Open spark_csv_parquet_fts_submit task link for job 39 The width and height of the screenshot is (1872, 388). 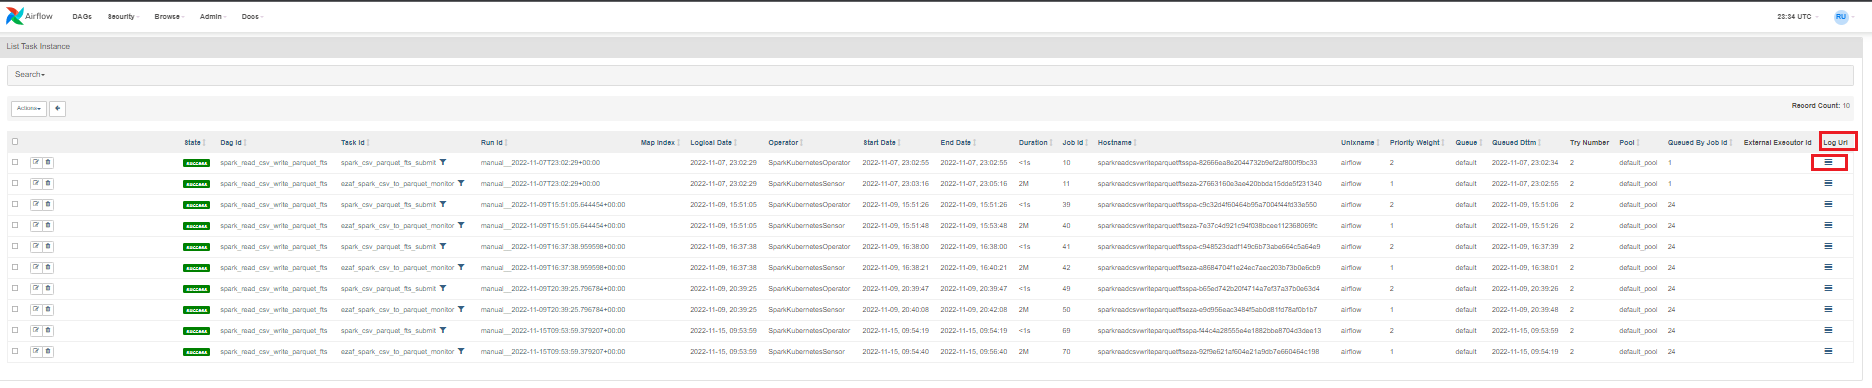pos(388,204)
